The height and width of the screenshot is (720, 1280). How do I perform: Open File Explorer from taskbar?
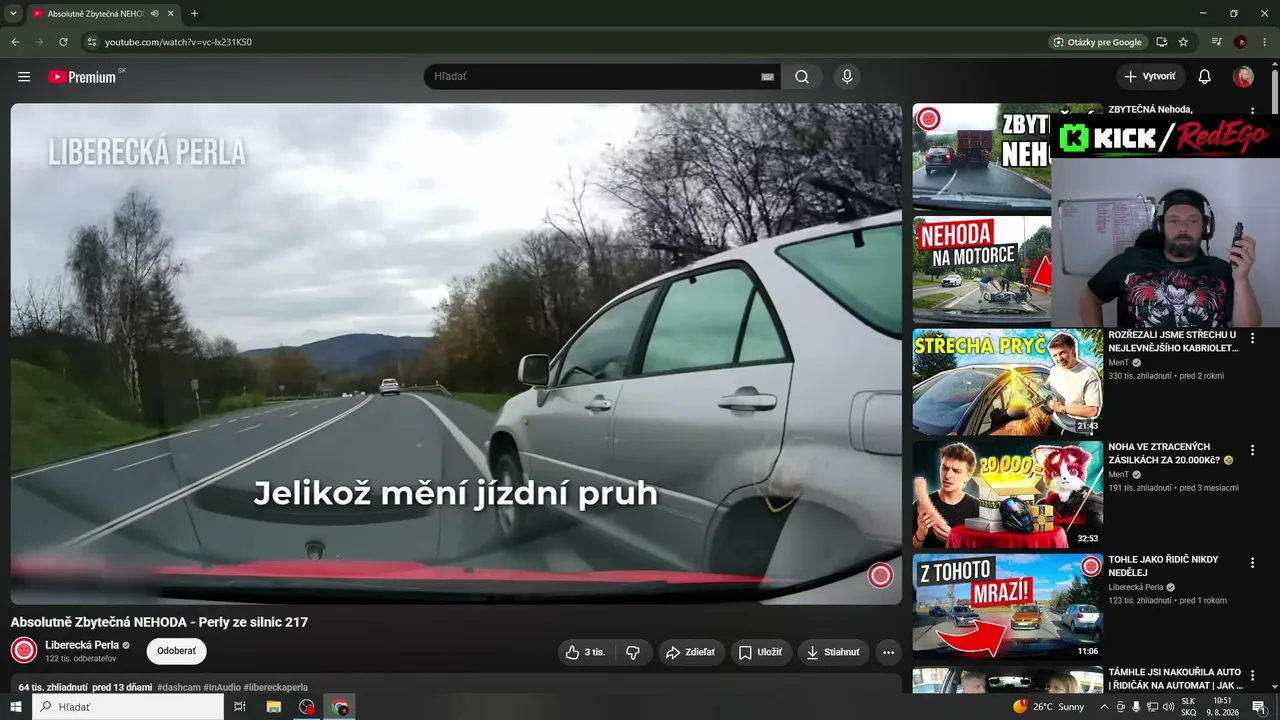coord(273,707)
